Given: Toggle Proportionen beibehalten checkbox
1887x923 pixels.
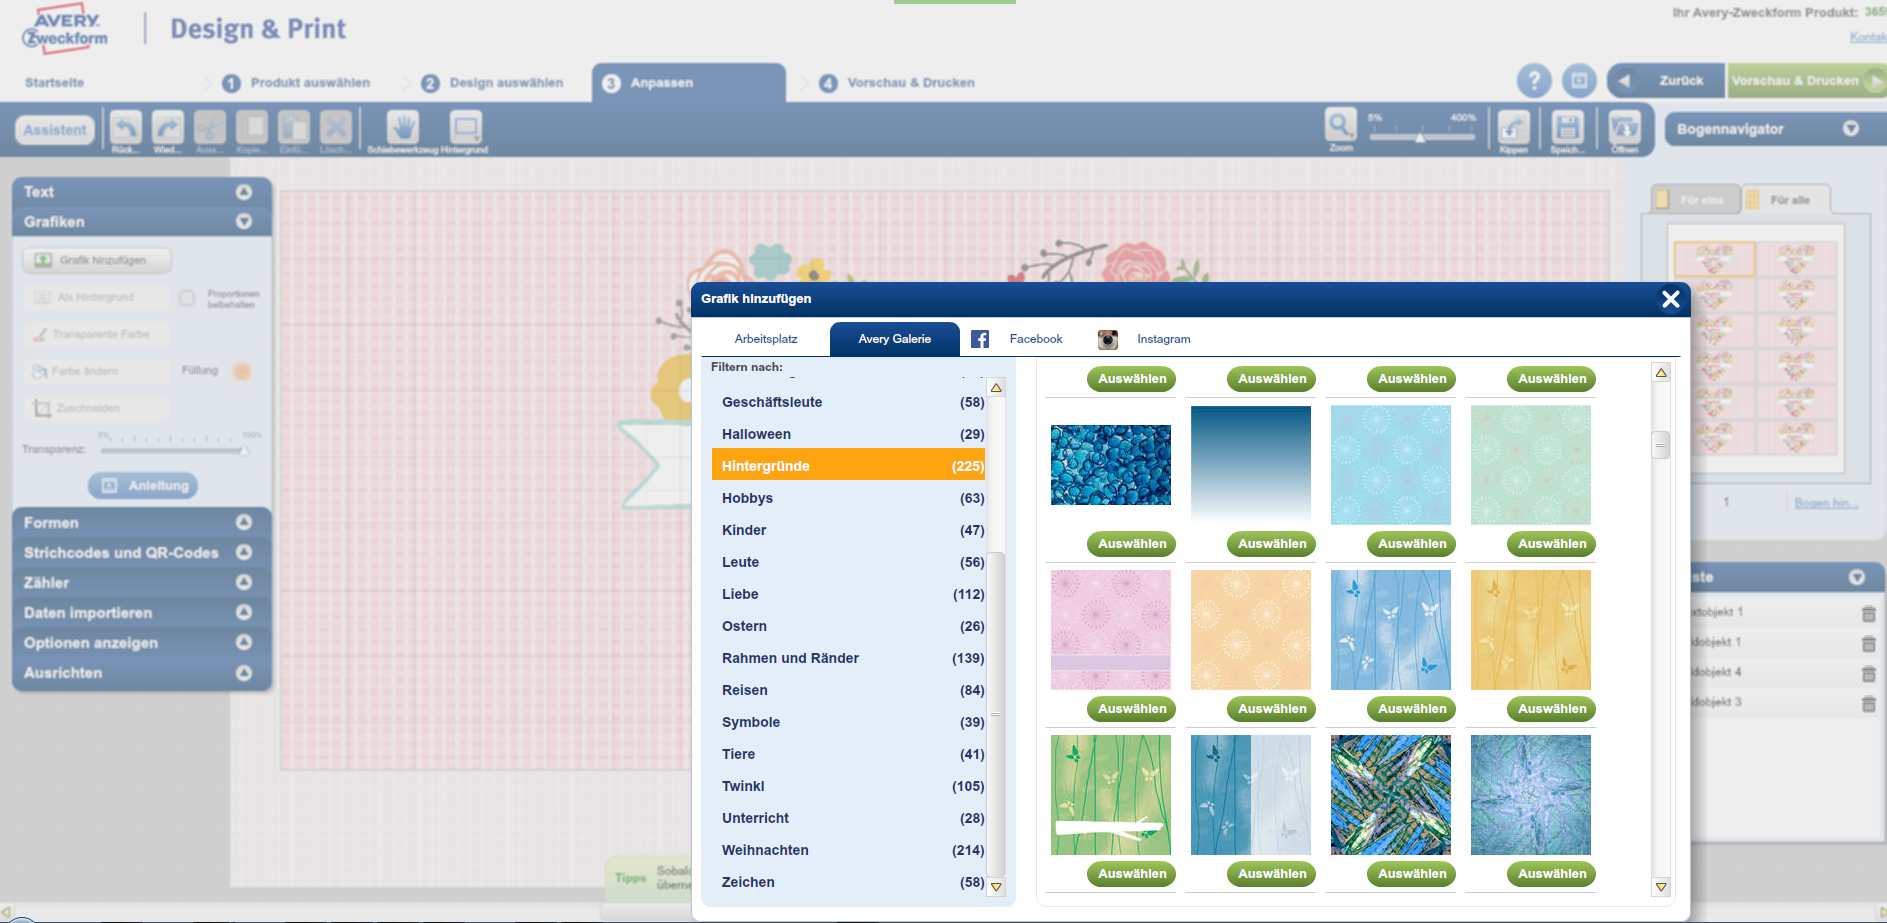Looking at the screenshot, I should click(x=187, y=298).
